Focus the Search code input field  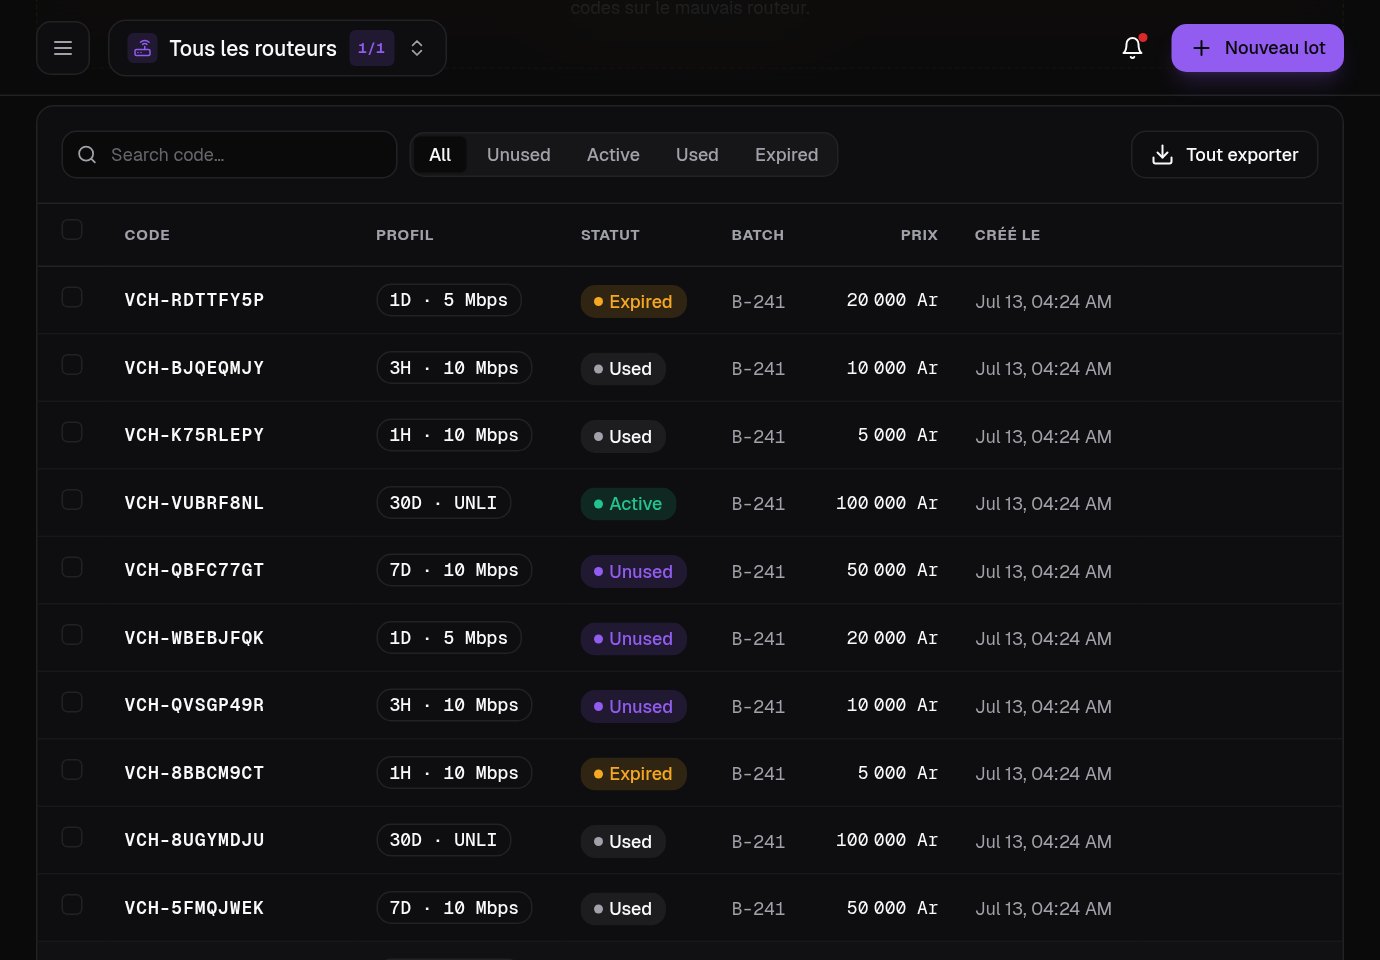pyautogui.click(x=229, y=155)
